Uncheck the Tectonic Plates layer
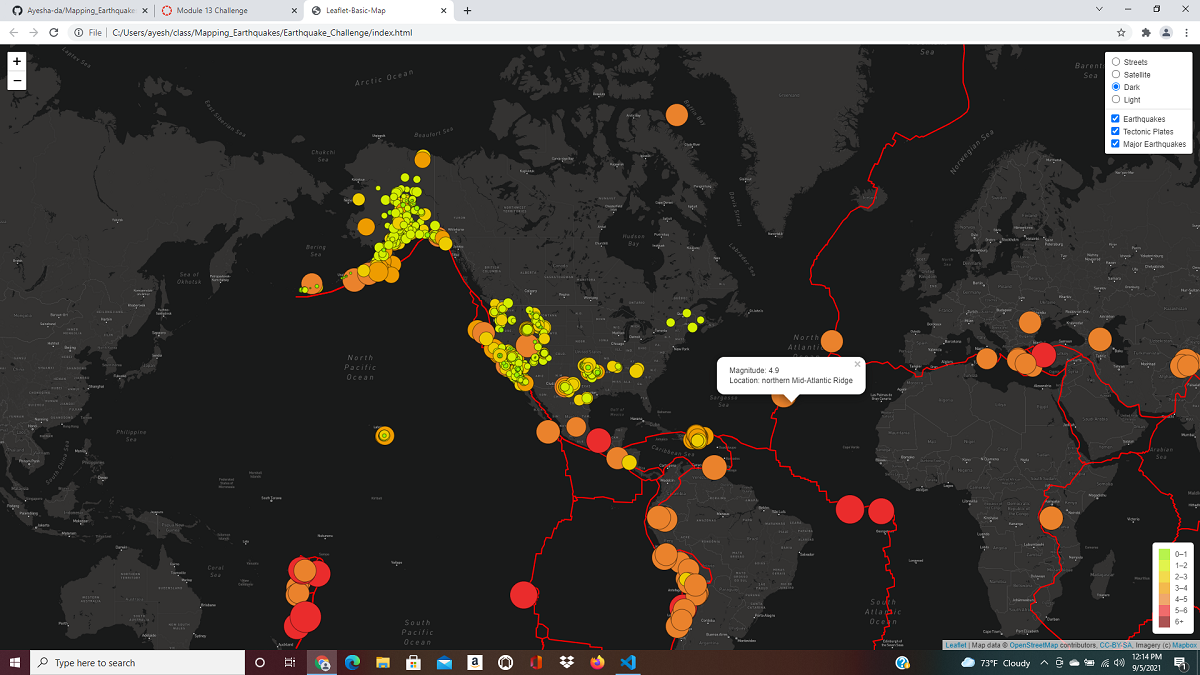The image size is (1200, 675). point(1114,131)
